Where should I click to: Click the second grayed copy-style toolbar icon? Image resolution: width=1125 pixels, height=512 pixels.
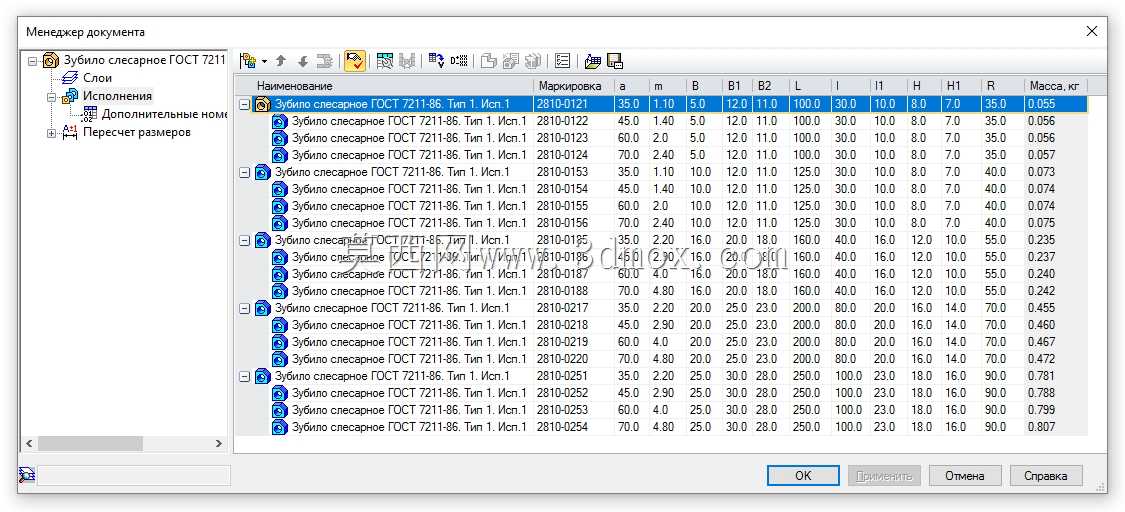click(510, 62)
